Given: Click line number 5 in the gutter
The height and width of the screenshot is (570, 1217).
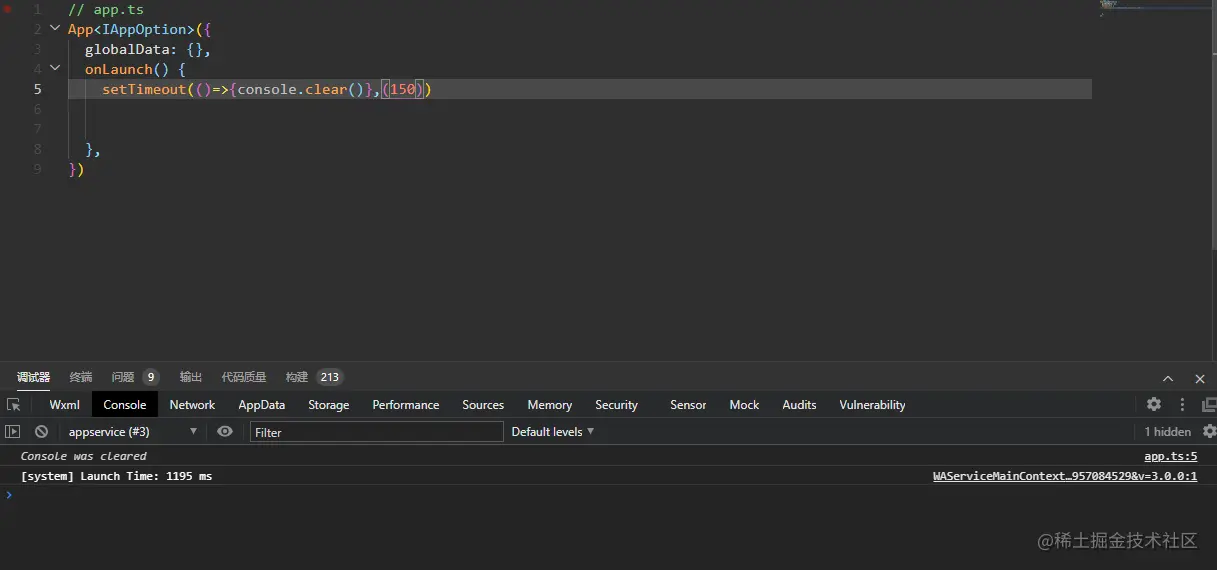Looking at the screenshot, I should point(37,89).
